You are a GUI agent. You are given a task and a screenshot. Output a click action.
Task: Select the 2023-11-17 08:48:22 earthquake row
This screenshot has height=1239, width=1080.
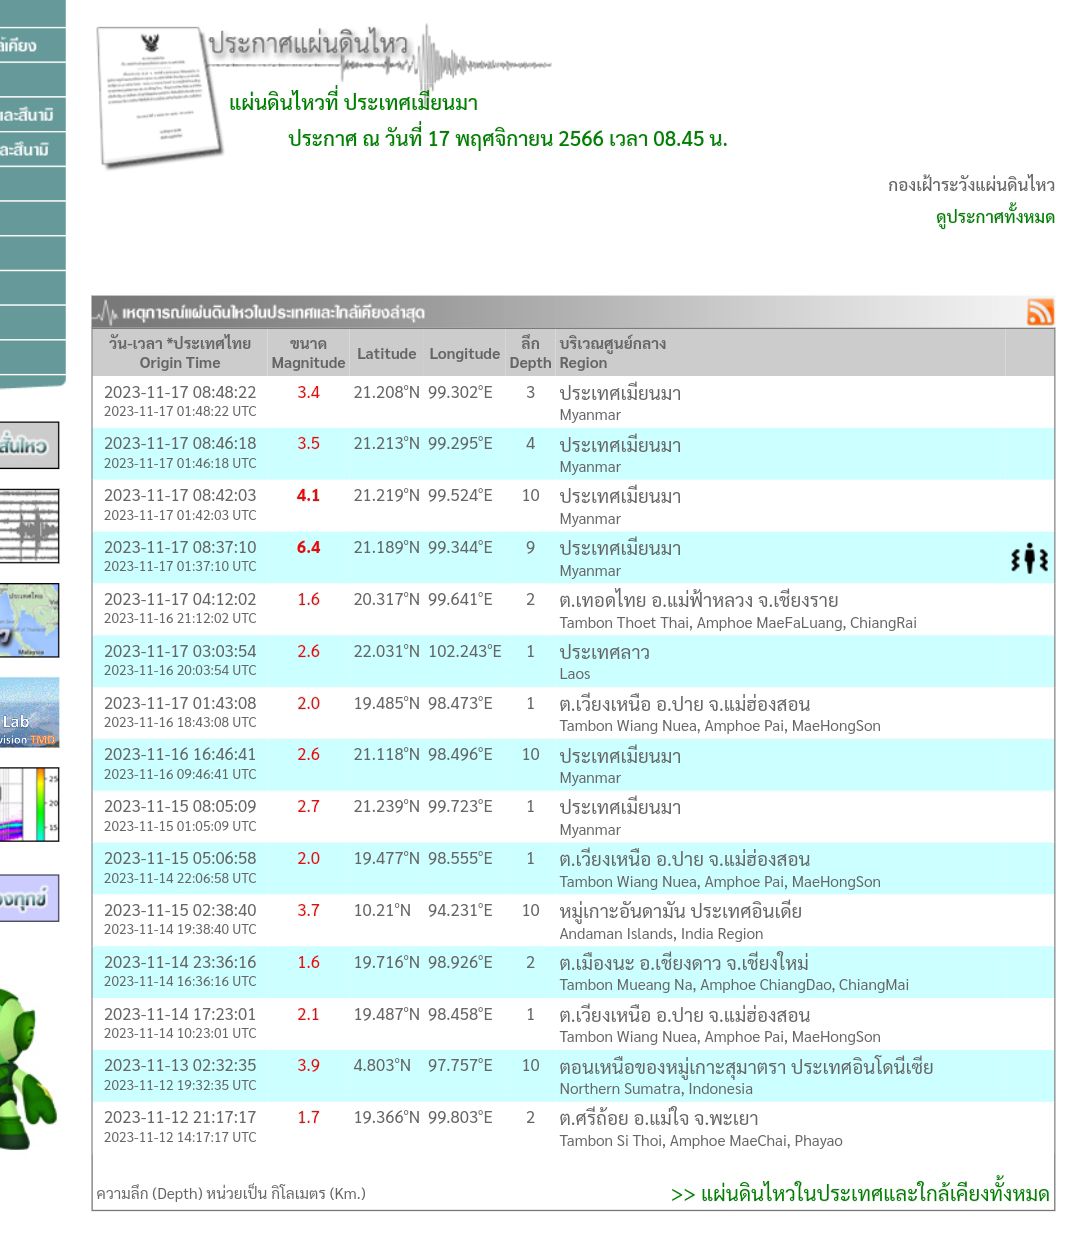click(573, 402)
